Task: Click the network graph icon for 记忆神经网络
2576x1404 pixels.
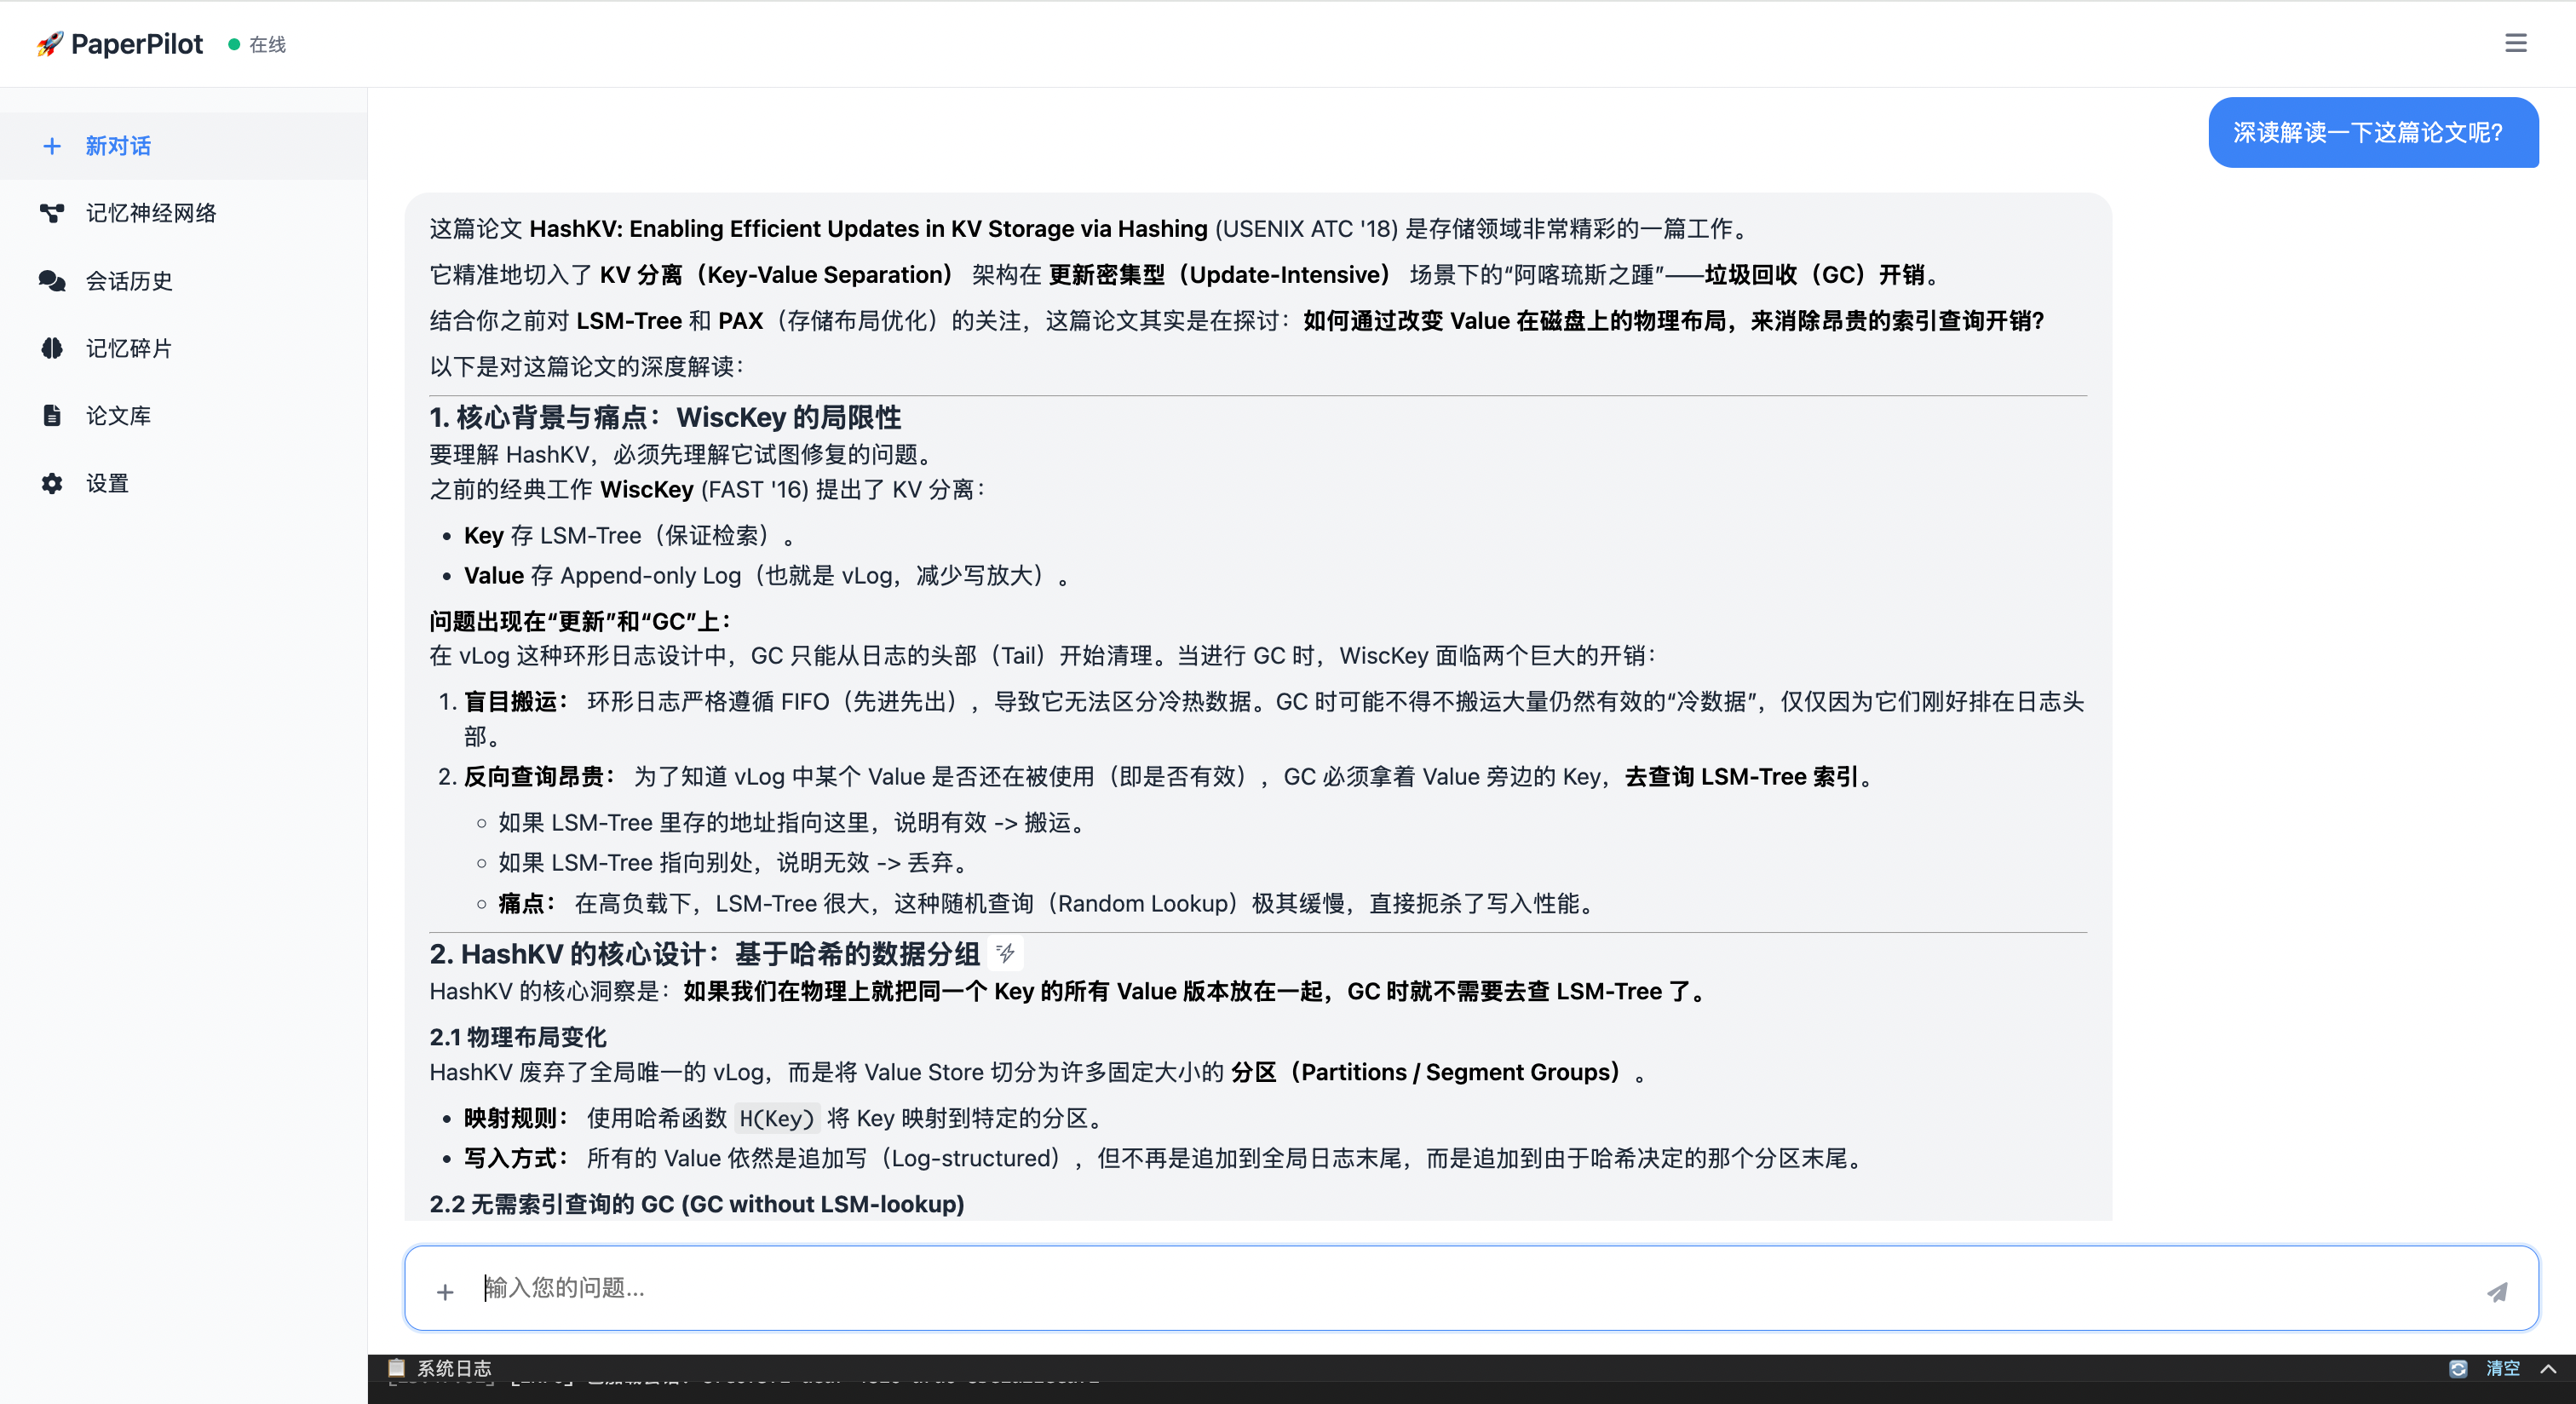Action: tap(52, 213)
